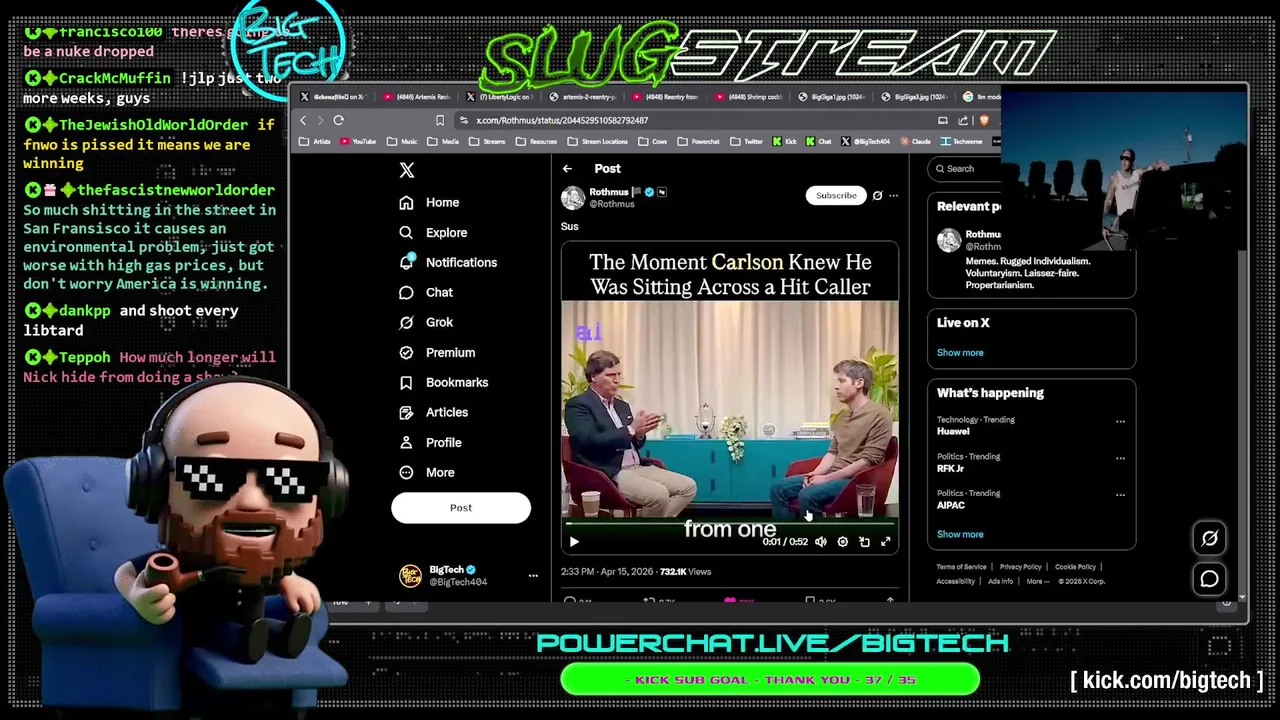Switch to Artemis Revie browser tab

418,97
